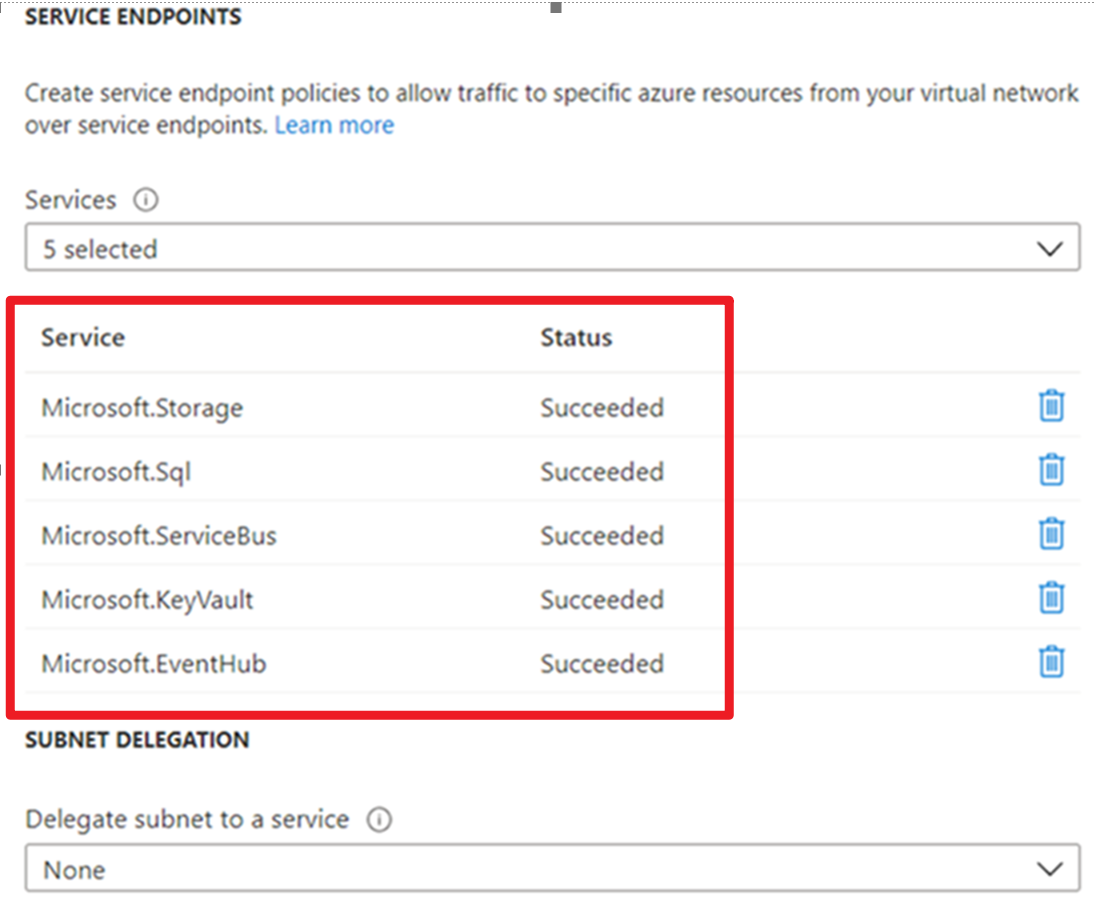The image size is (1095, 906).
Task: Select the Microsoft.Sql service name
Action: point(116,472)
